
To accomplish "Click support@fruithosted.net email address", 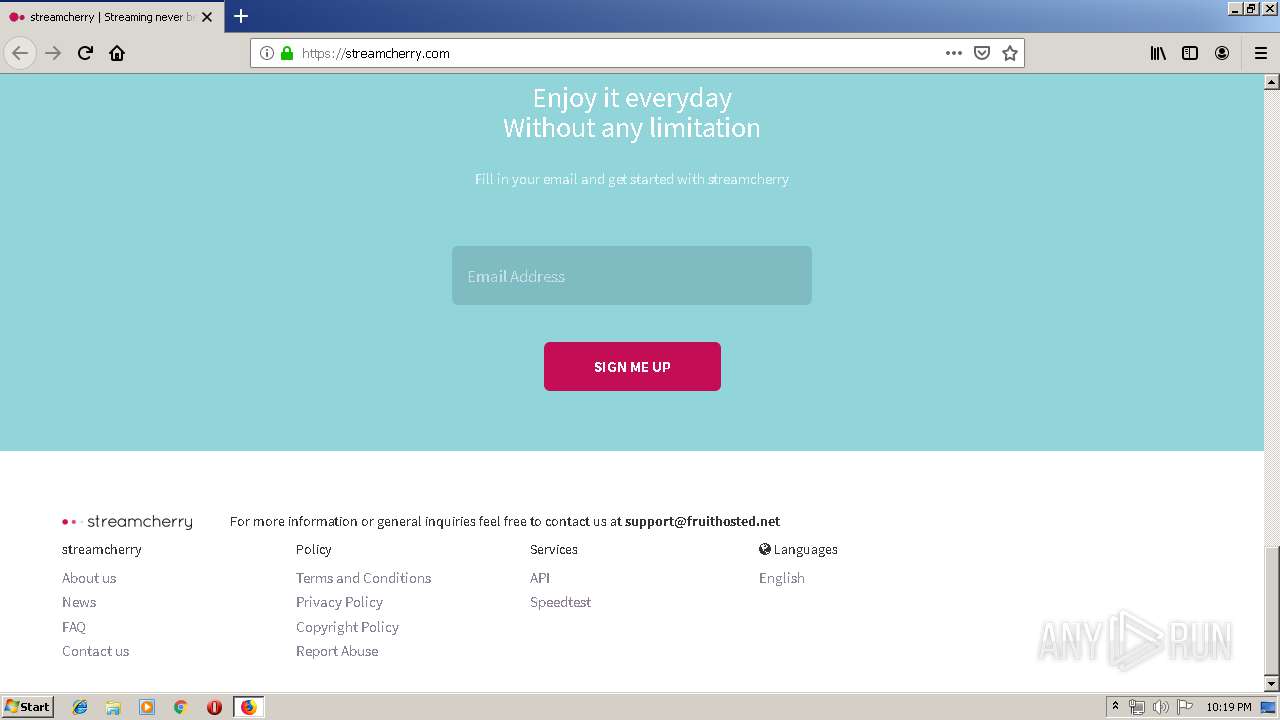I will coord(702,521).
